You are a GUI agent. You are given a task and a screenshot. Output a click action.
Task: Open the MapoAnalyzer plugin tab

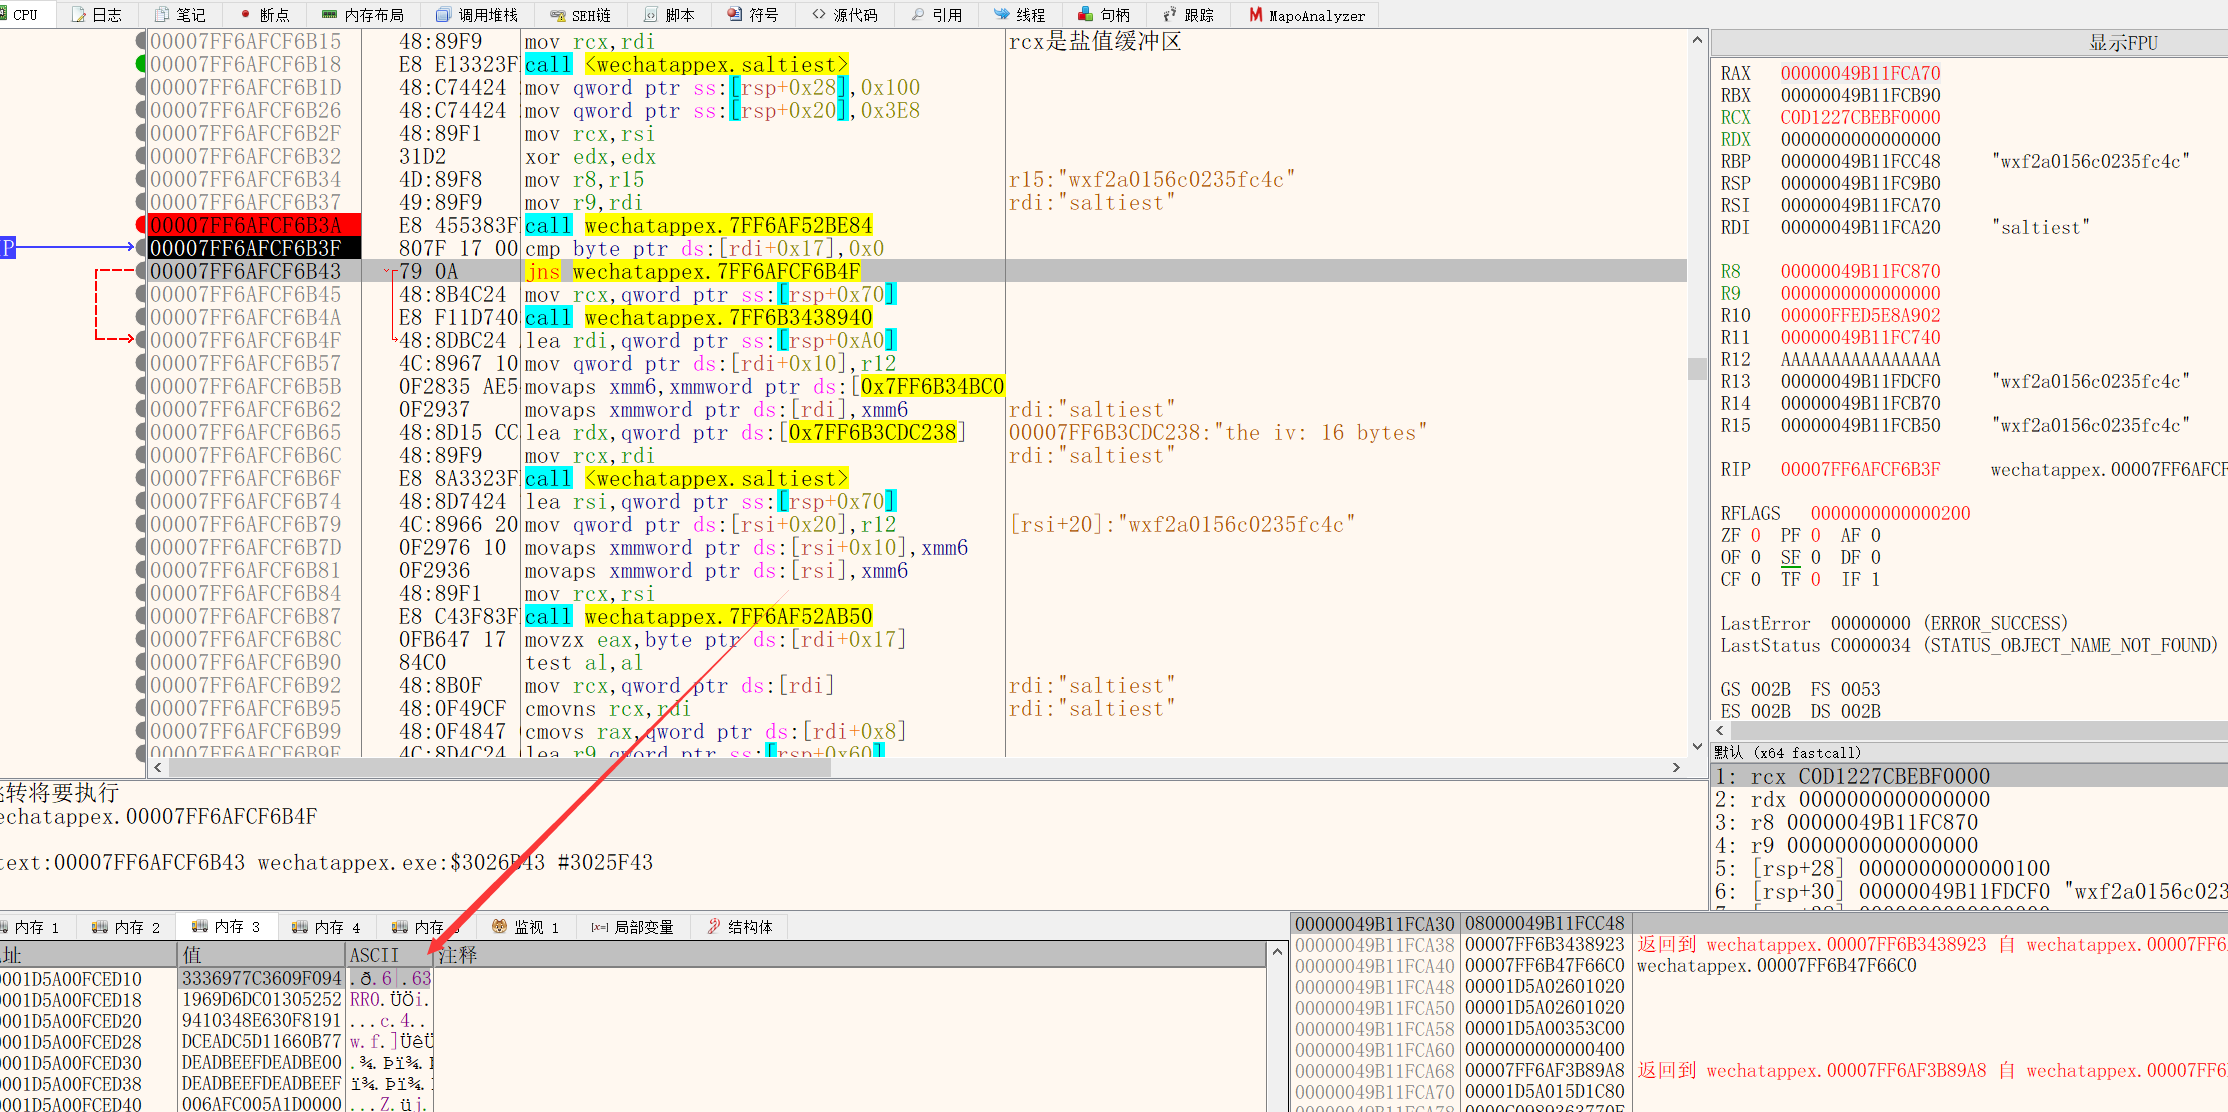pos(1308,15)
